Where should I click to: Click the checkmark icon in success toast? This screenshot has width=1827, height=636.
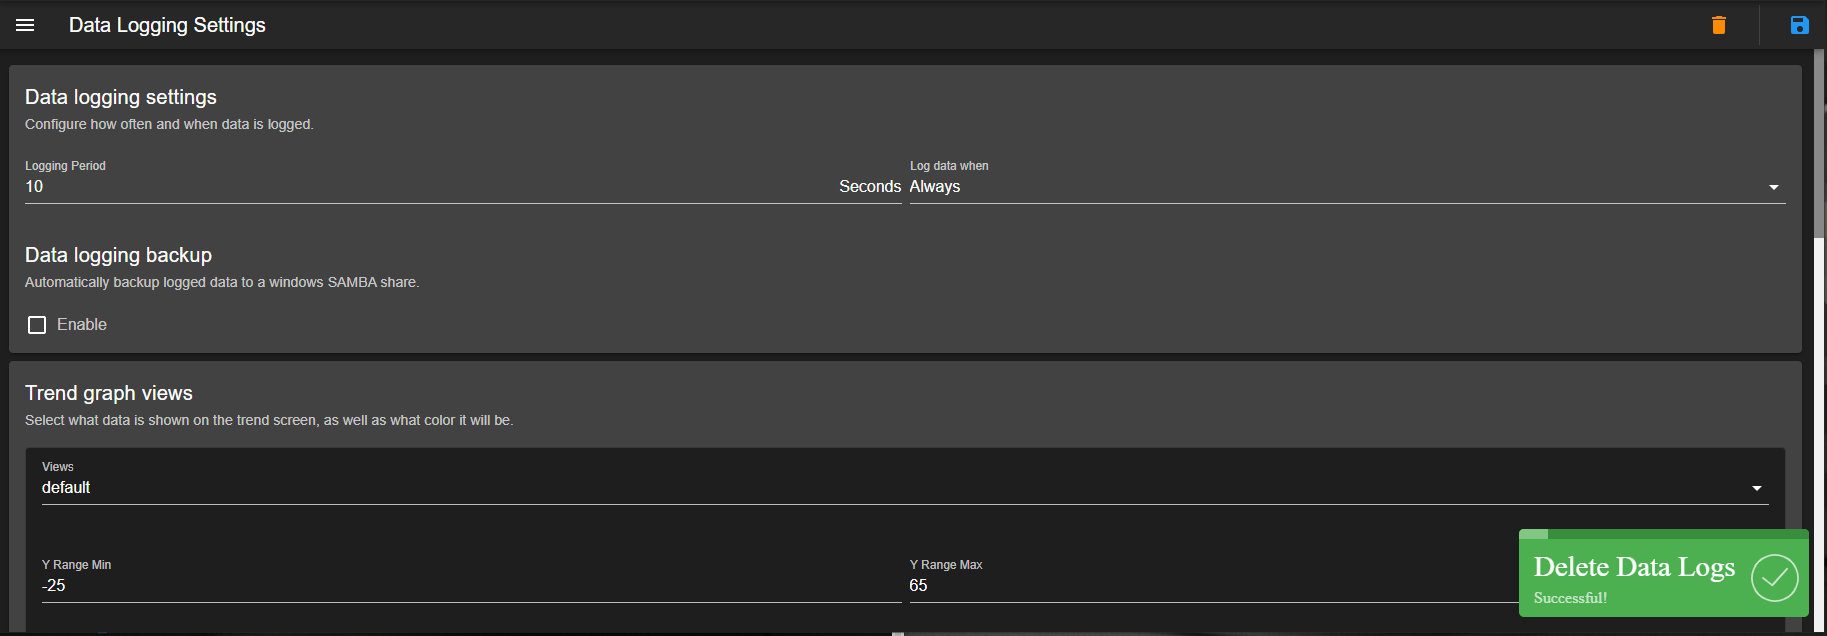1774,578
